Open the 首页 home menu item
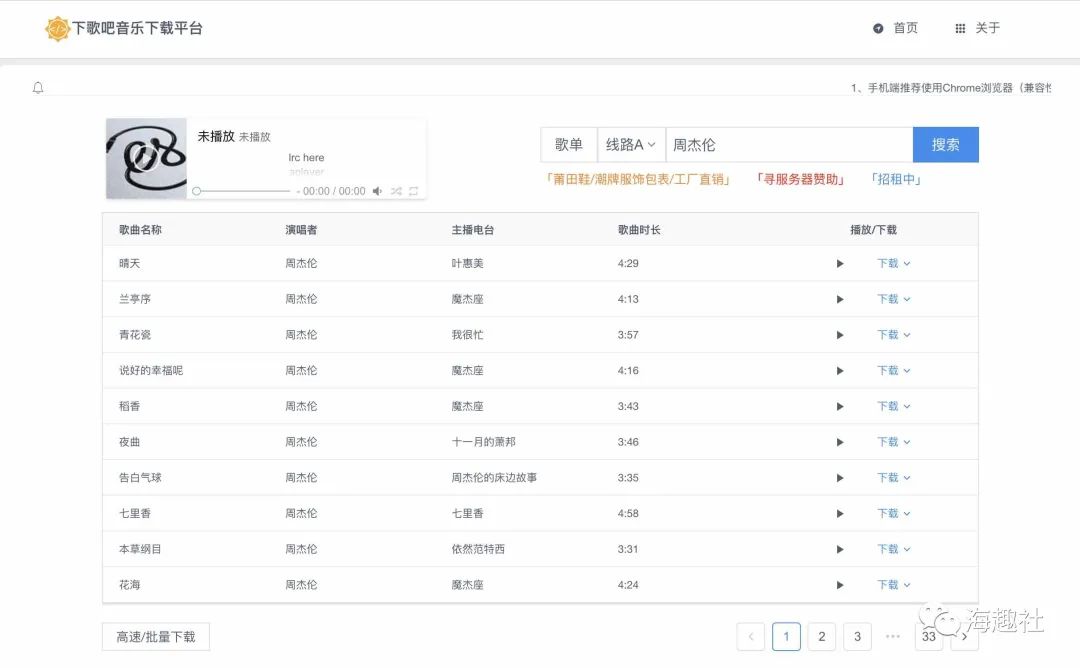The width and height of the screenshot is (1080, 668). [895, 28]
